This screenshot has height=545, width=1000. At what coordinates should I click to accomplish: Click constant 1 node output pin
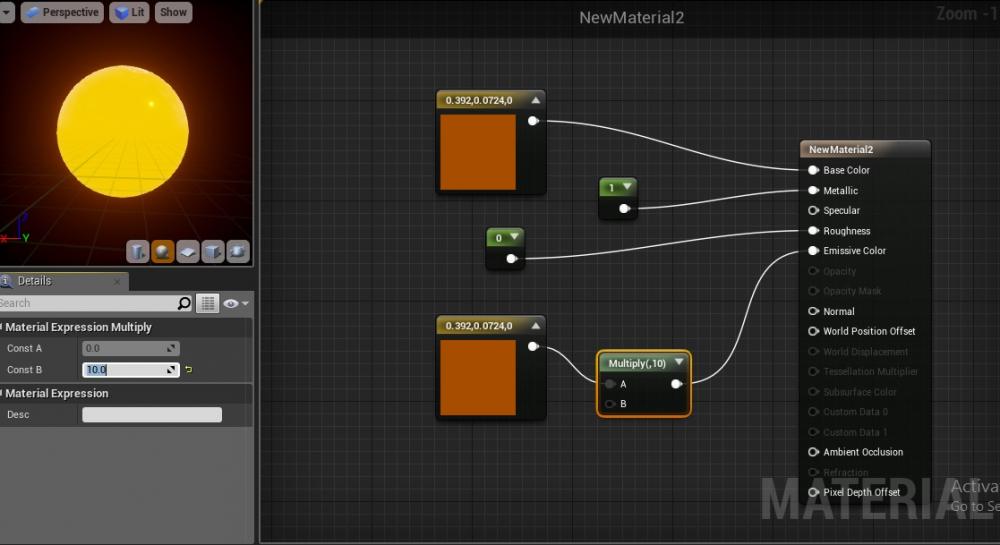pos(624,208)
